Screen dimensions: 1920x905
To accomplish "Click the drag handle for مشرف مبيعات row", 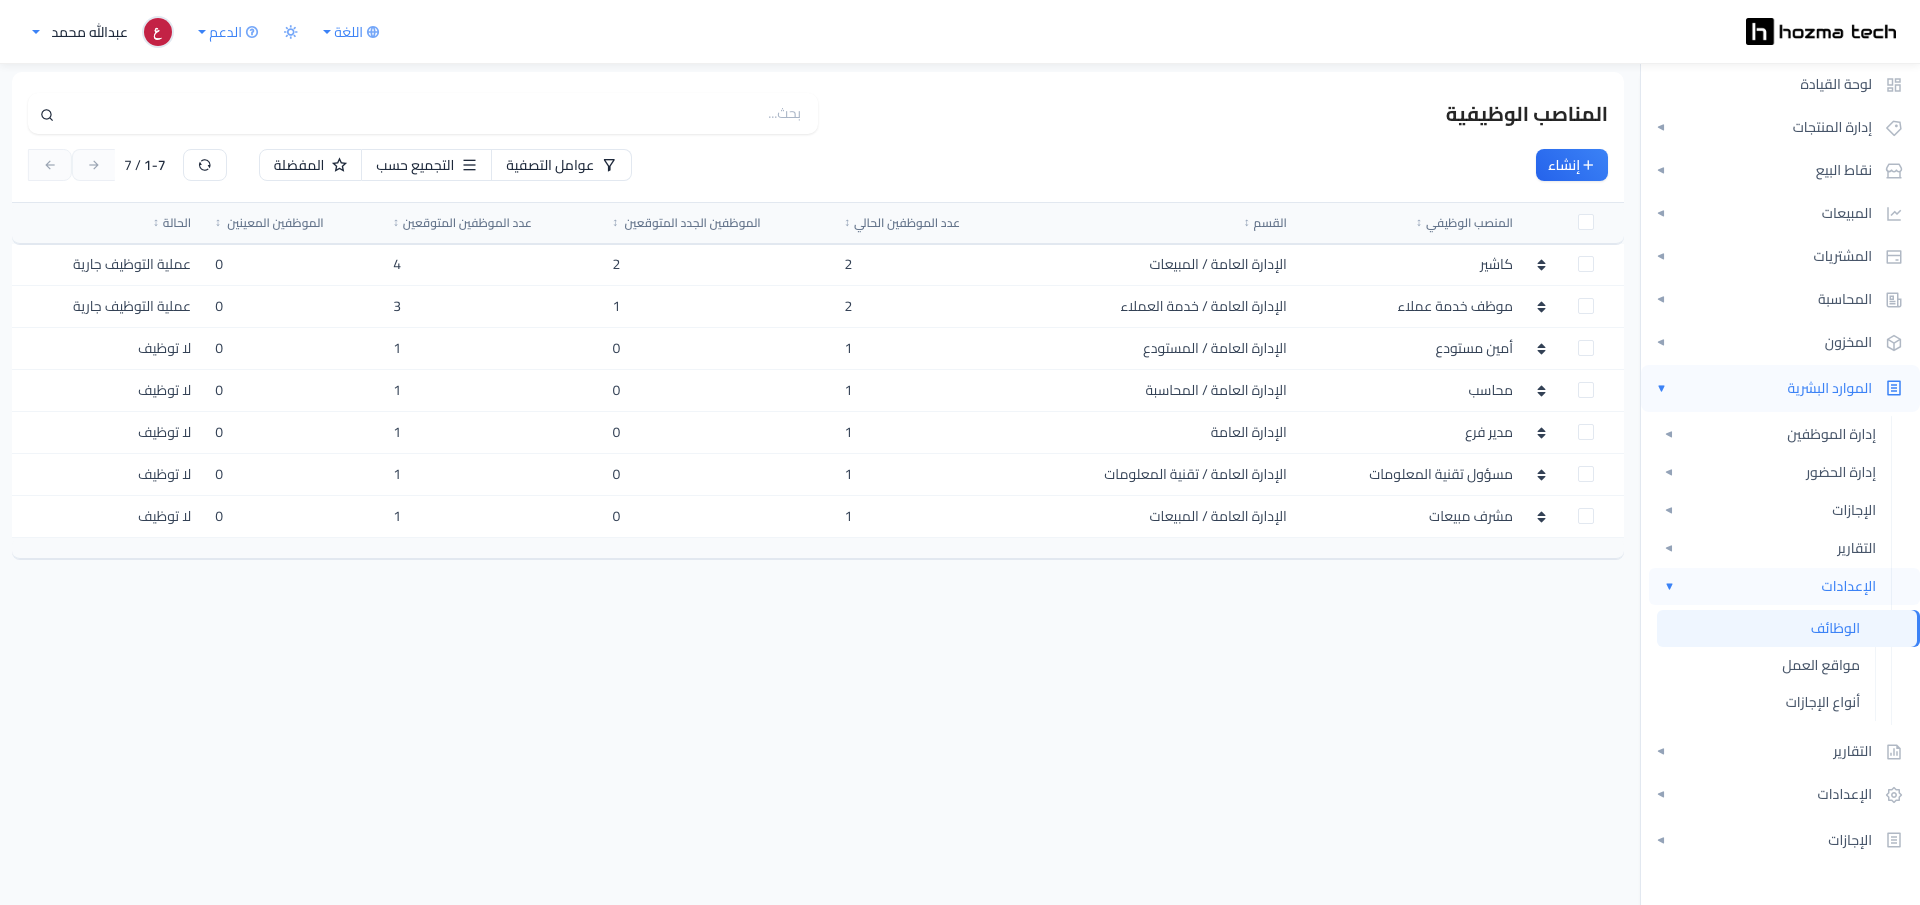I will pyautogui.click(x=1541, y=517).
